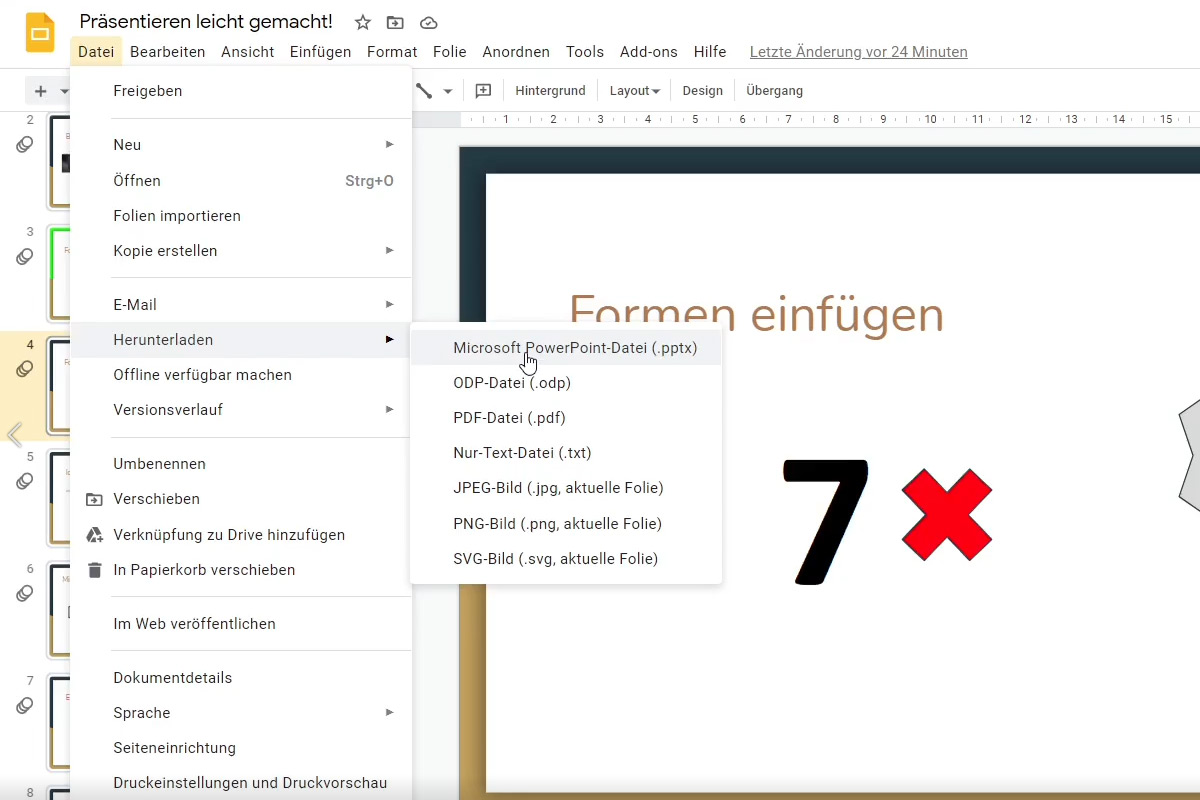Expand the Herunterladen submenu
This screenshot has width=1200, height=800.
[241, 340]
